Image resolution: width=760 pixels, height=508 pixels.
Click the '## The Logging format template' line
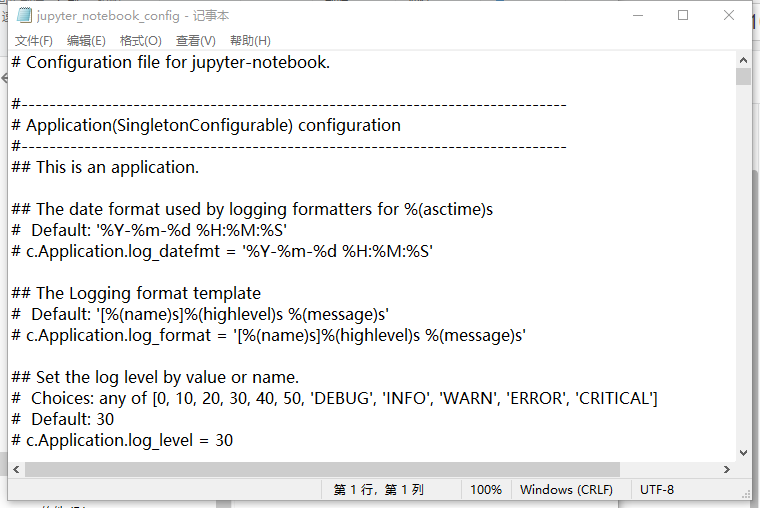(x=136, y=293)
